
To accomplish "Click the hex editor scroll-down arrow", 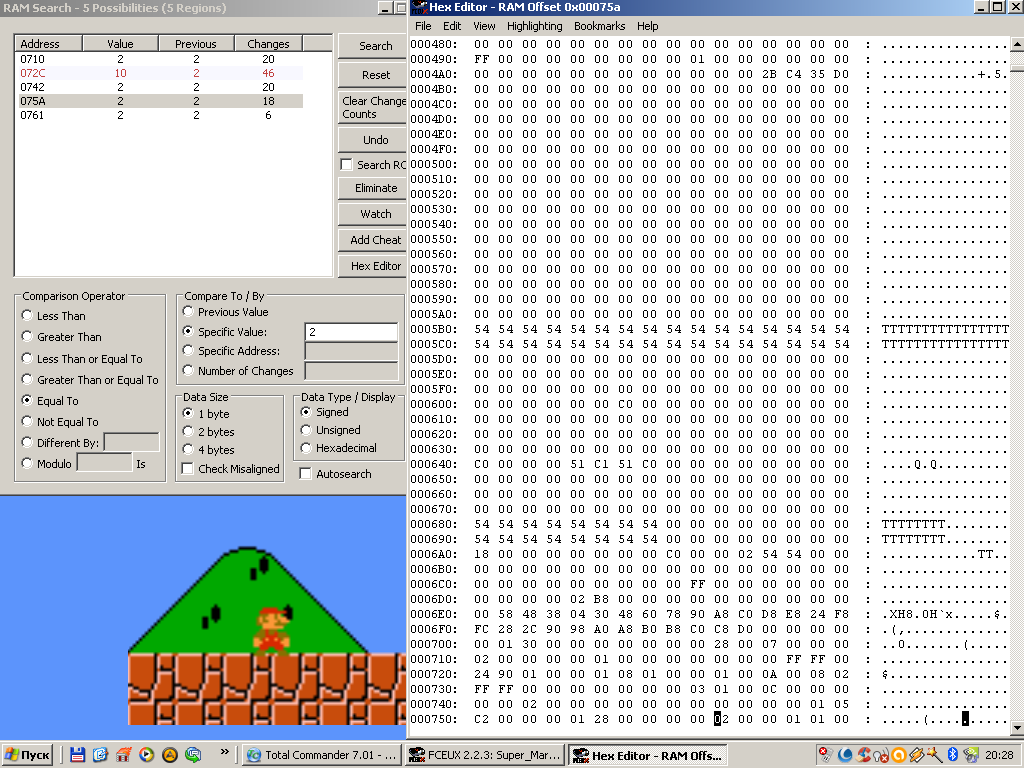I will (x=1017, y=728).
